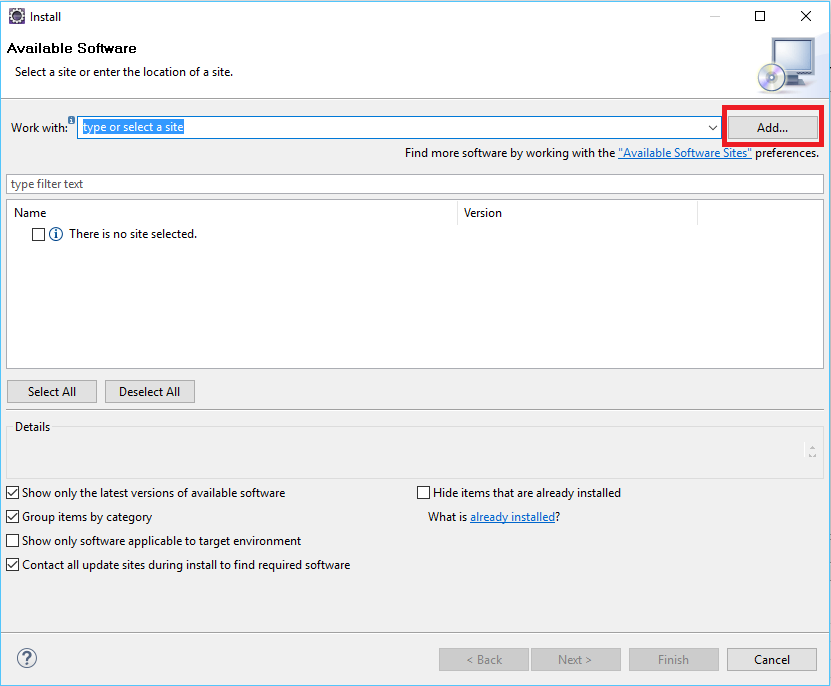
Task: Disable 'Show only the latest versions' checkbox
Action: (12, 493)
